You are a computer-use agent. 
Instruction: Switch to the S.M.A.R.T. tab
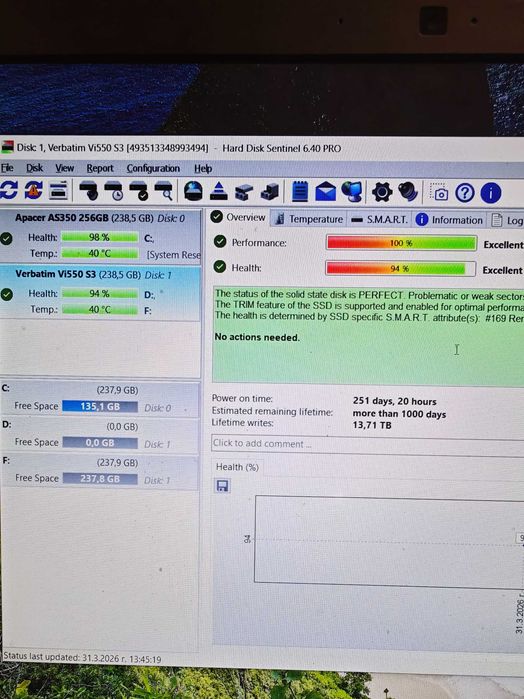click(x=380, y=219)
